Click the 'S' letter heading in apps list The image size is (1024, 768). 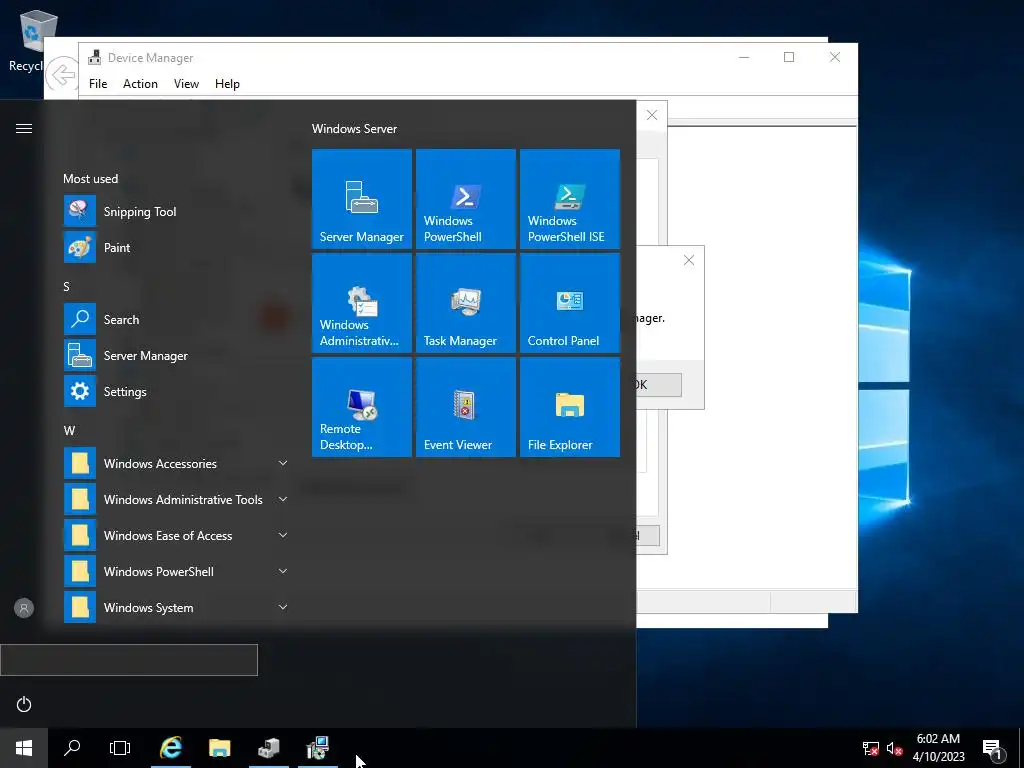point(66,286)
